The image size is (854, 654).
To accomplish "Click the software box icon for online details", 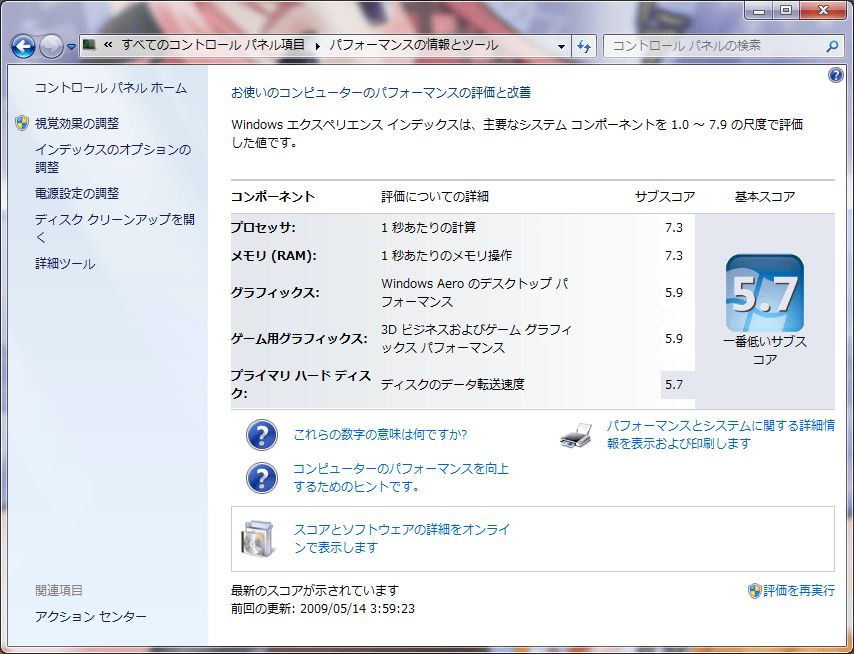I will tap(256, 538).
